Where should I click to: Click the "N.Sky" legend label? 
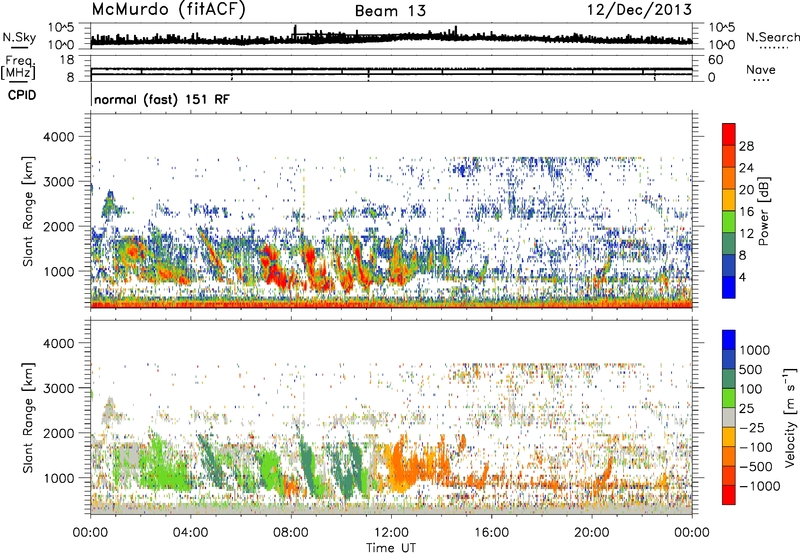coord(19,37)
